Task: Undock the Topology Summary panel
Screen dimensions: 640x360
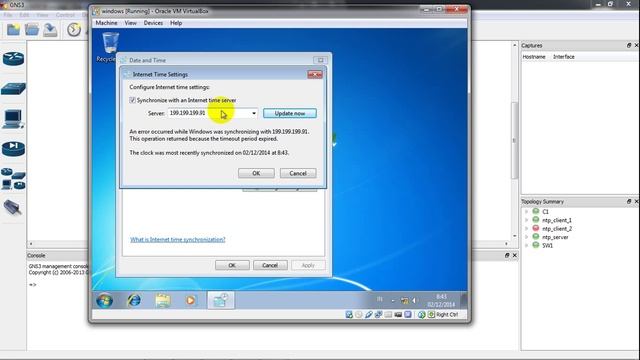Action: pos(629,201)
